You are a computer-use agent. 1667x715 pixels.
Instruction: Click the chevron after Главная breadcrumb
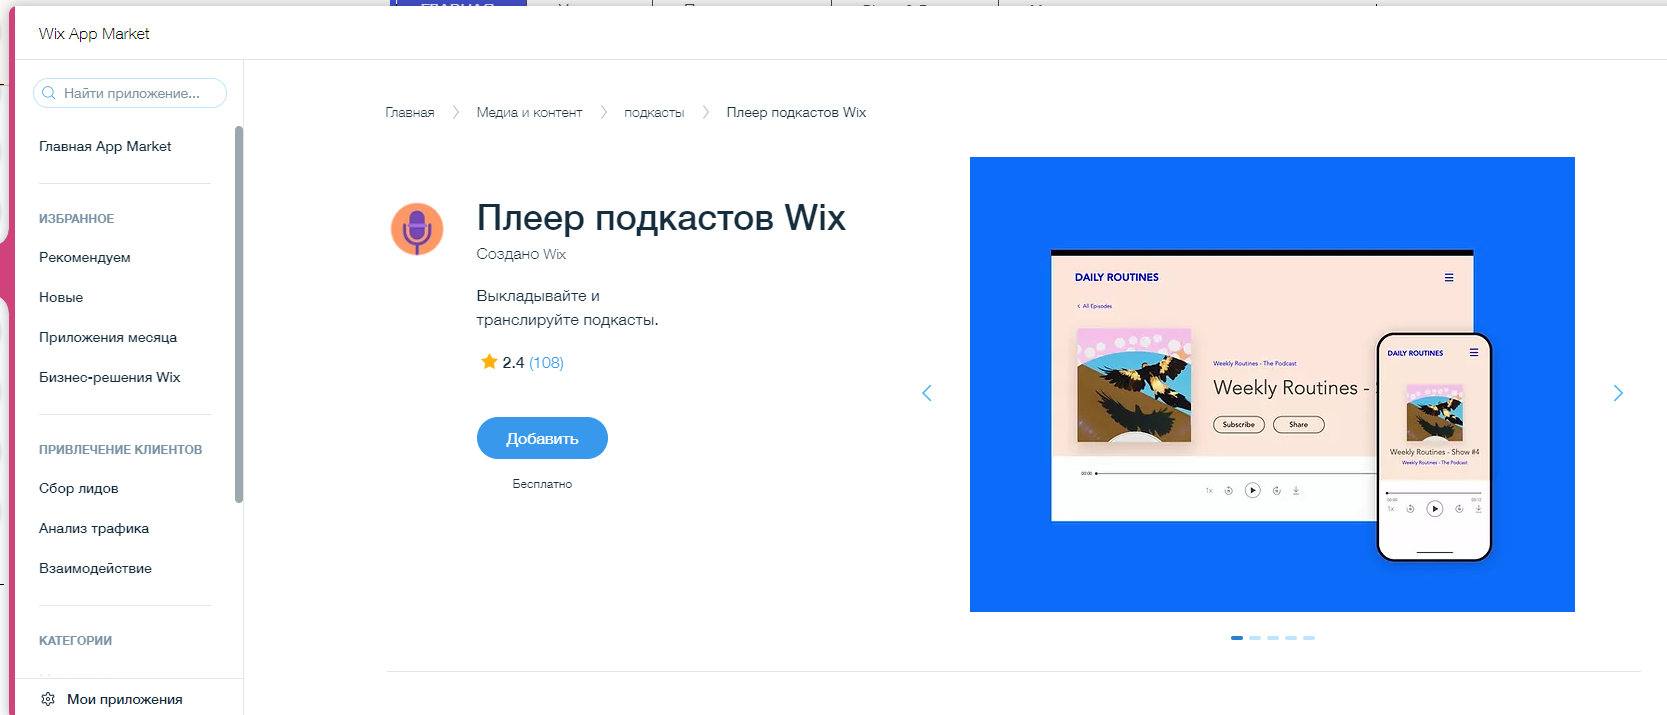tap(455, 112)
